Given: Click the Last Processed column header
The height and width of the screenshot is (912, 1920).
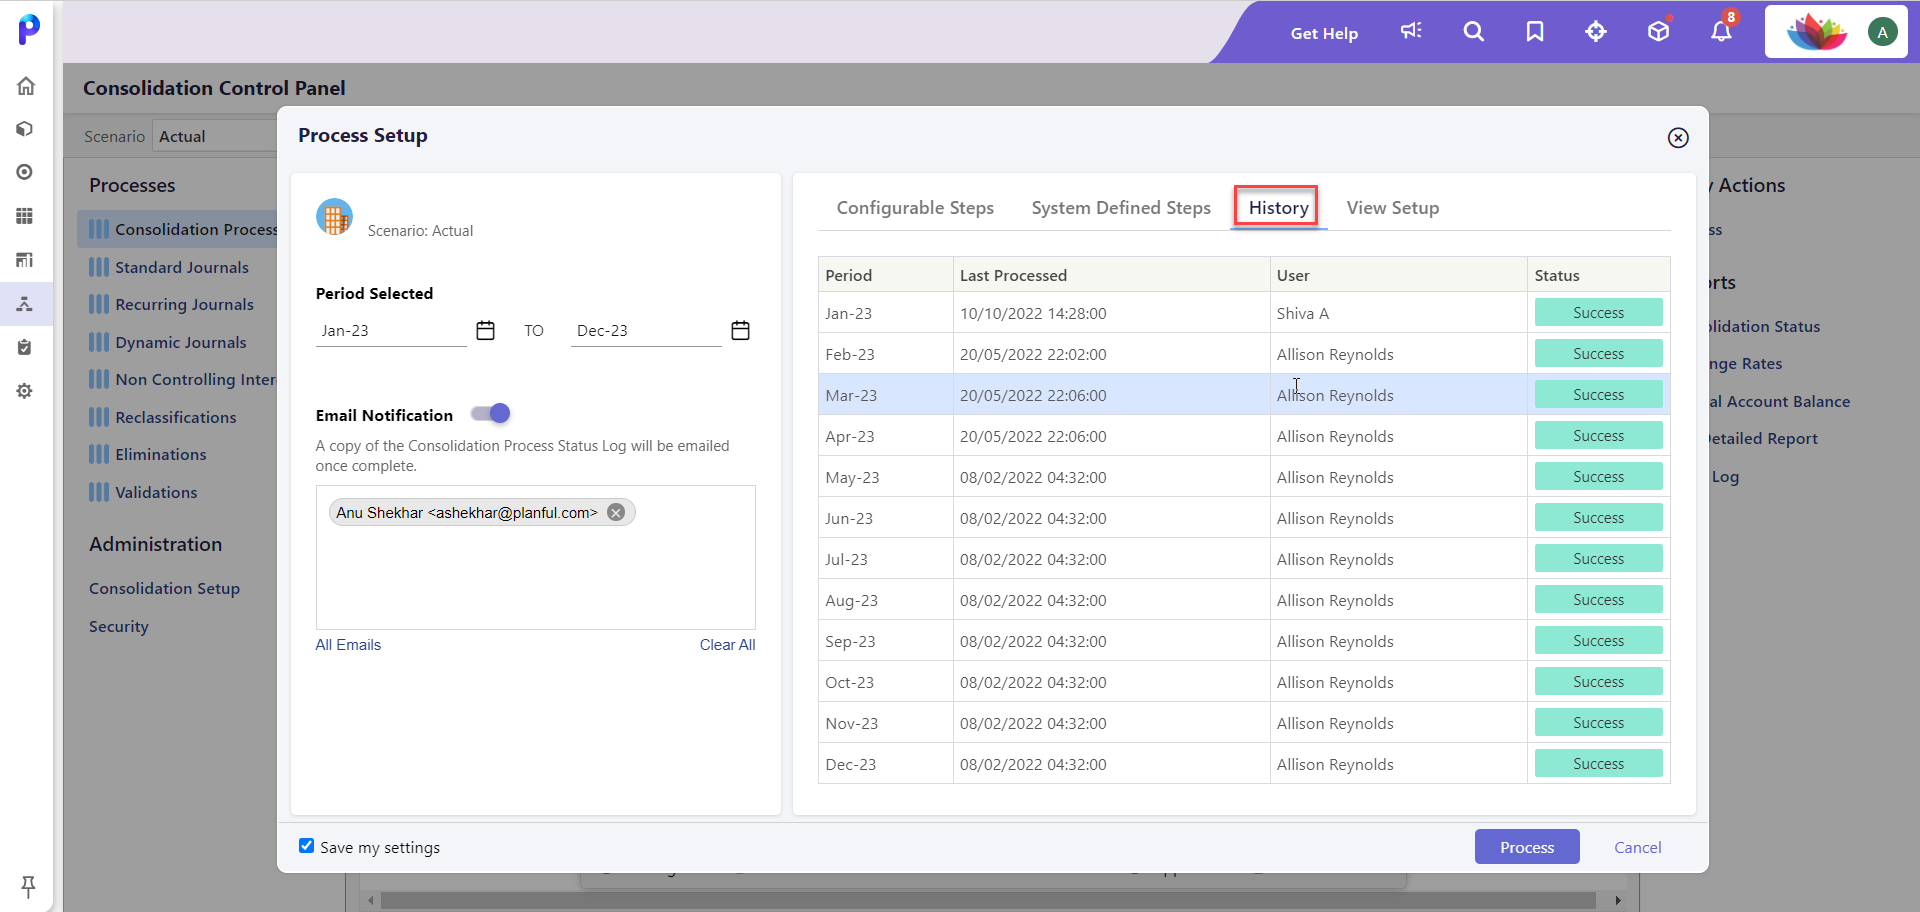Looking at the screenshot, I should [1111, 275].
